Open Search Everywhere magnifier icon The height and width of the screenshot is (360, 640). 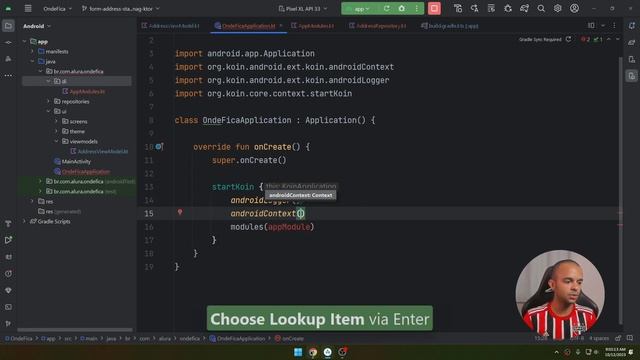(x=541, y=8)
